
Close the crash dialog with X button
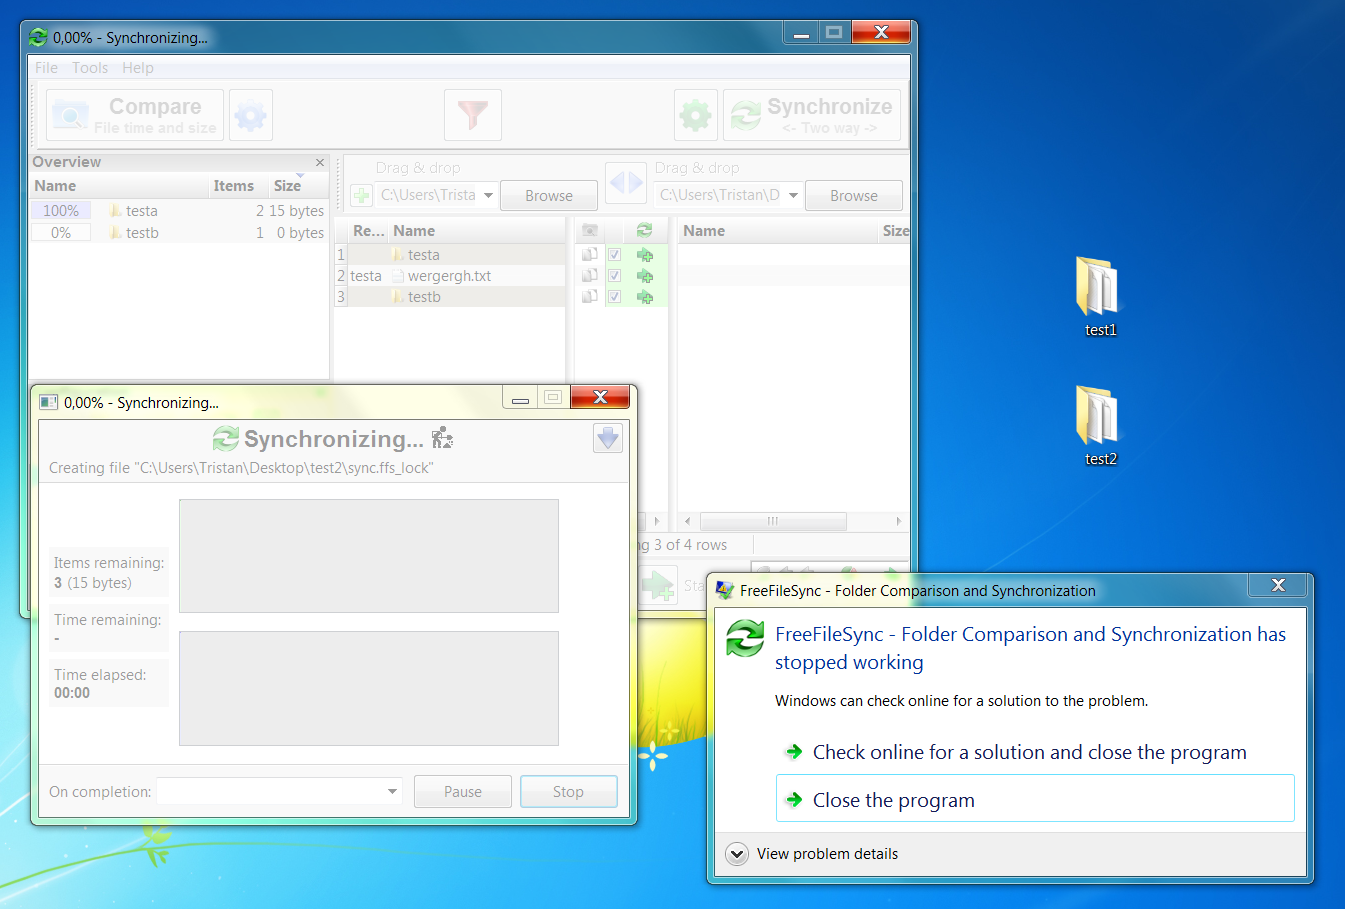click(1278, 585)
